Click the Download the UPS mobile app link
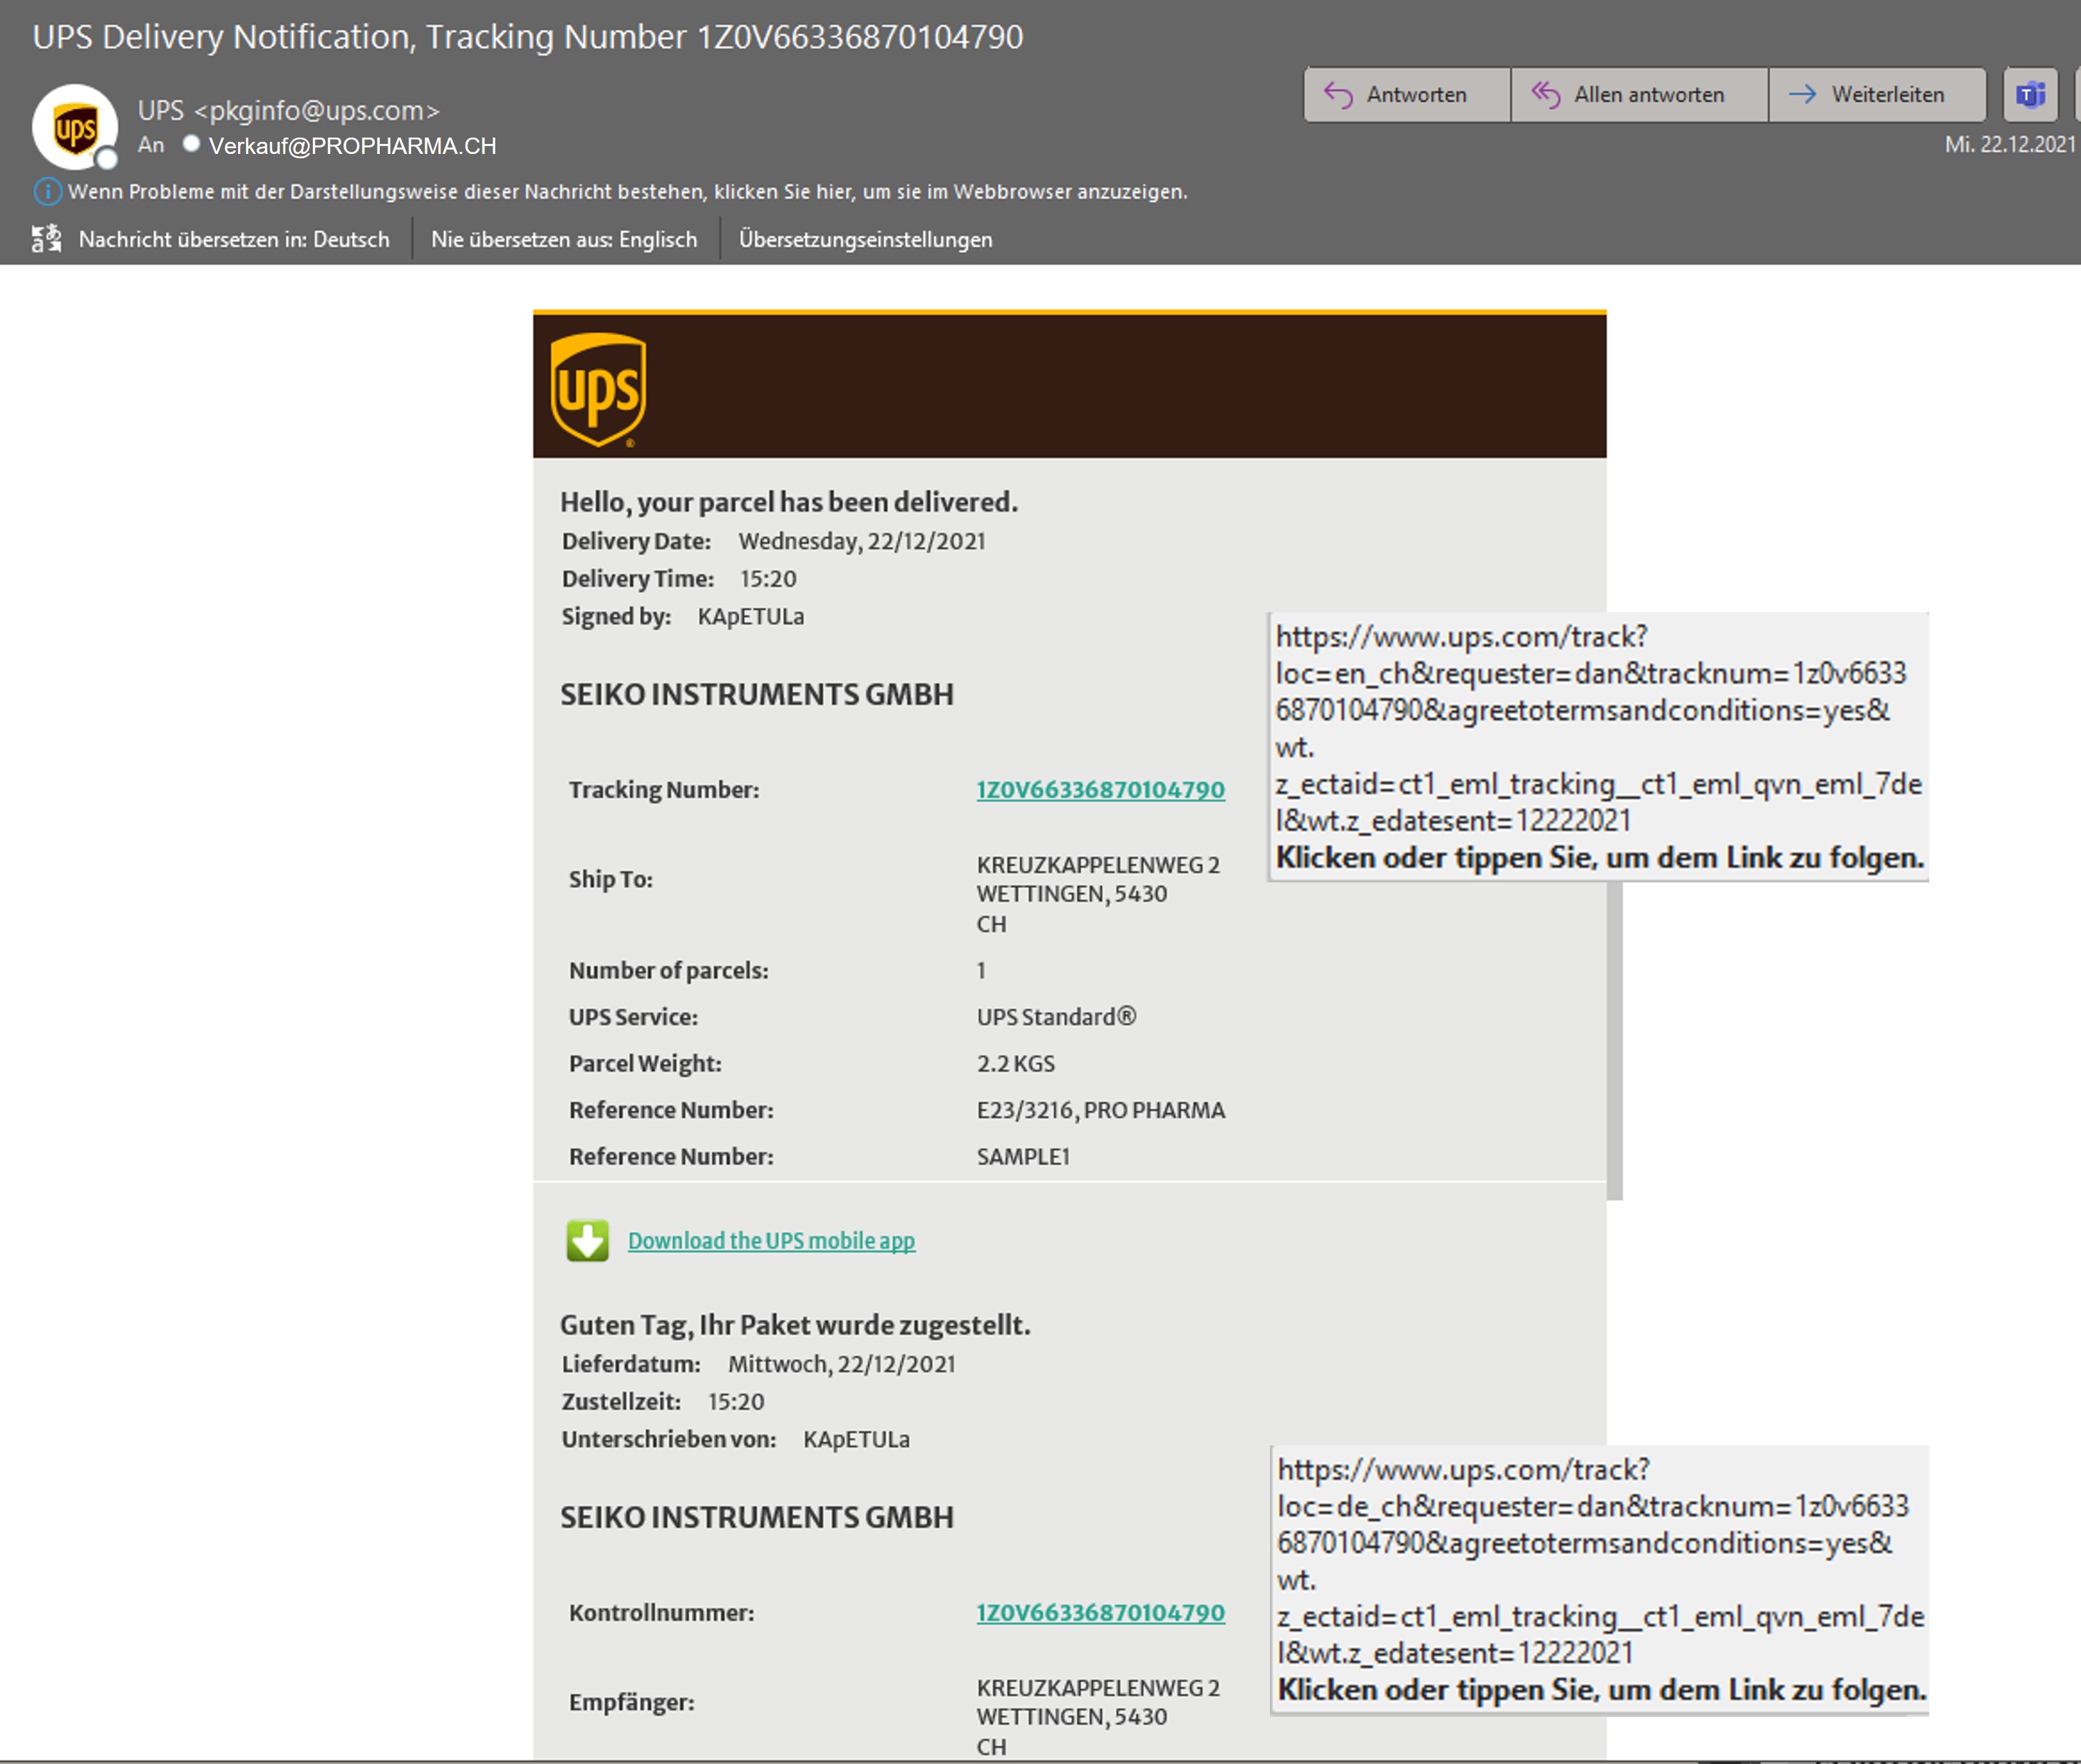This screenshot has height=1764, width=2081. coord(771,1241)
